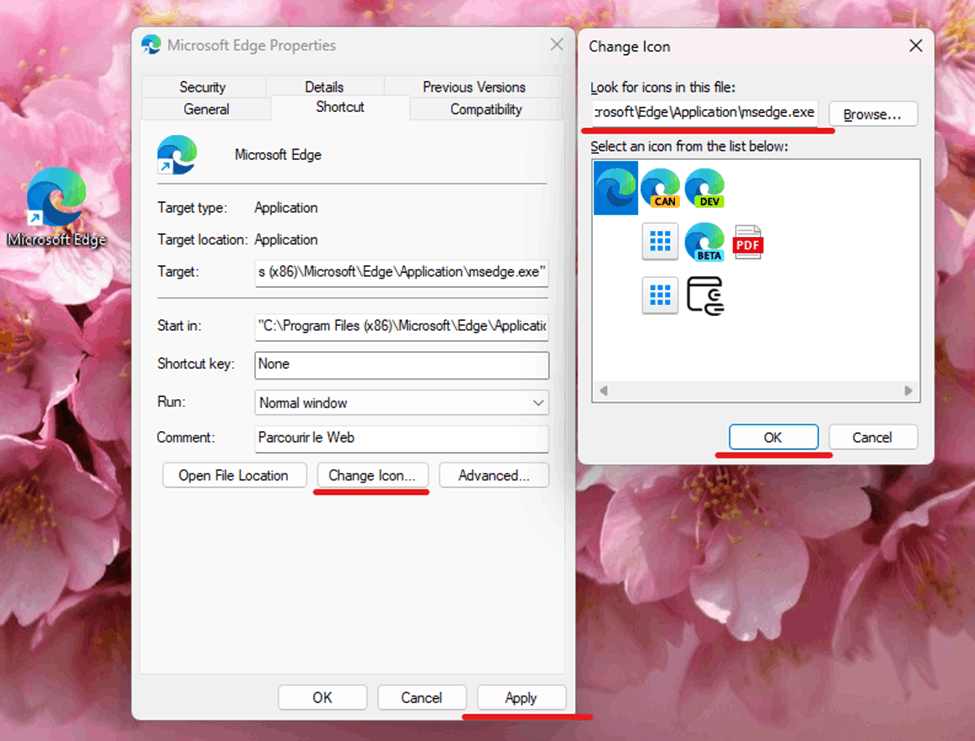Confirm with OK in Change Icon dialog
This screenshot has height=741, width=975.
pyautogui.click(x=774, y=437)
